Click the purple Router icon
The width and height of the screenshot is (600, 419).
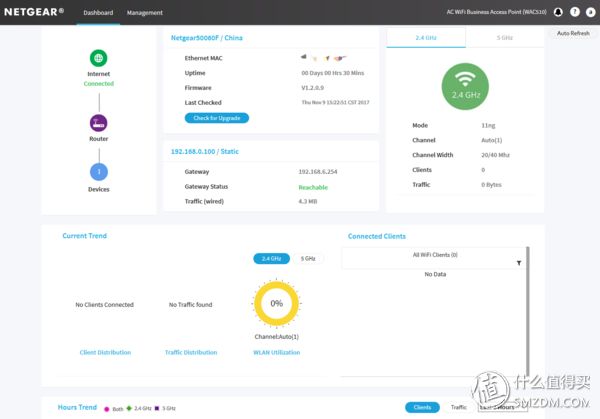click(x=99, y=123)
